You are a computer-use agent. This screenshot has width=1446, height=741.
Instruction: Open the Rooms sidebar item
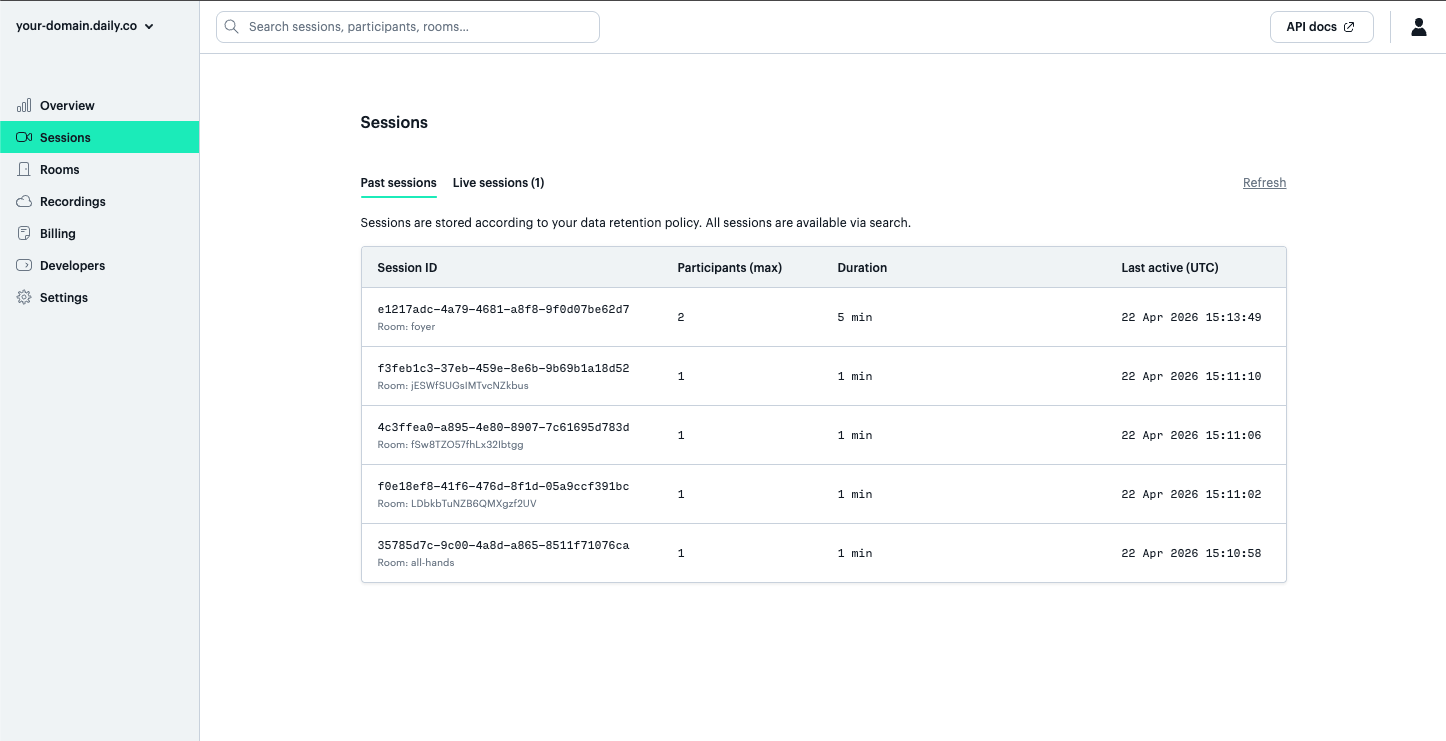[x=100, y=169]
